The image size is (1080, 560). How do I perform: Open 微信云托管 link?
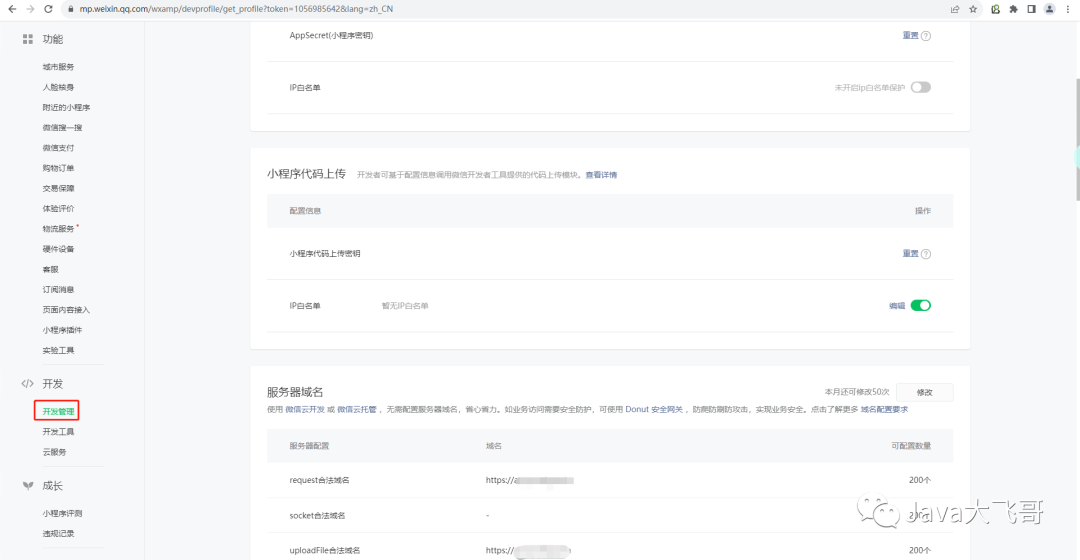tap(357, 409)
